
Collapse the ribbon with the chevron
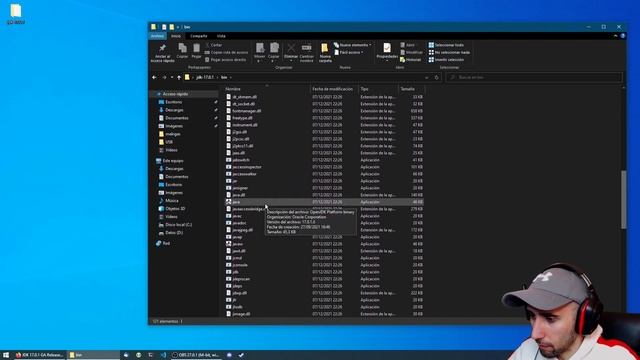point(616,36)
